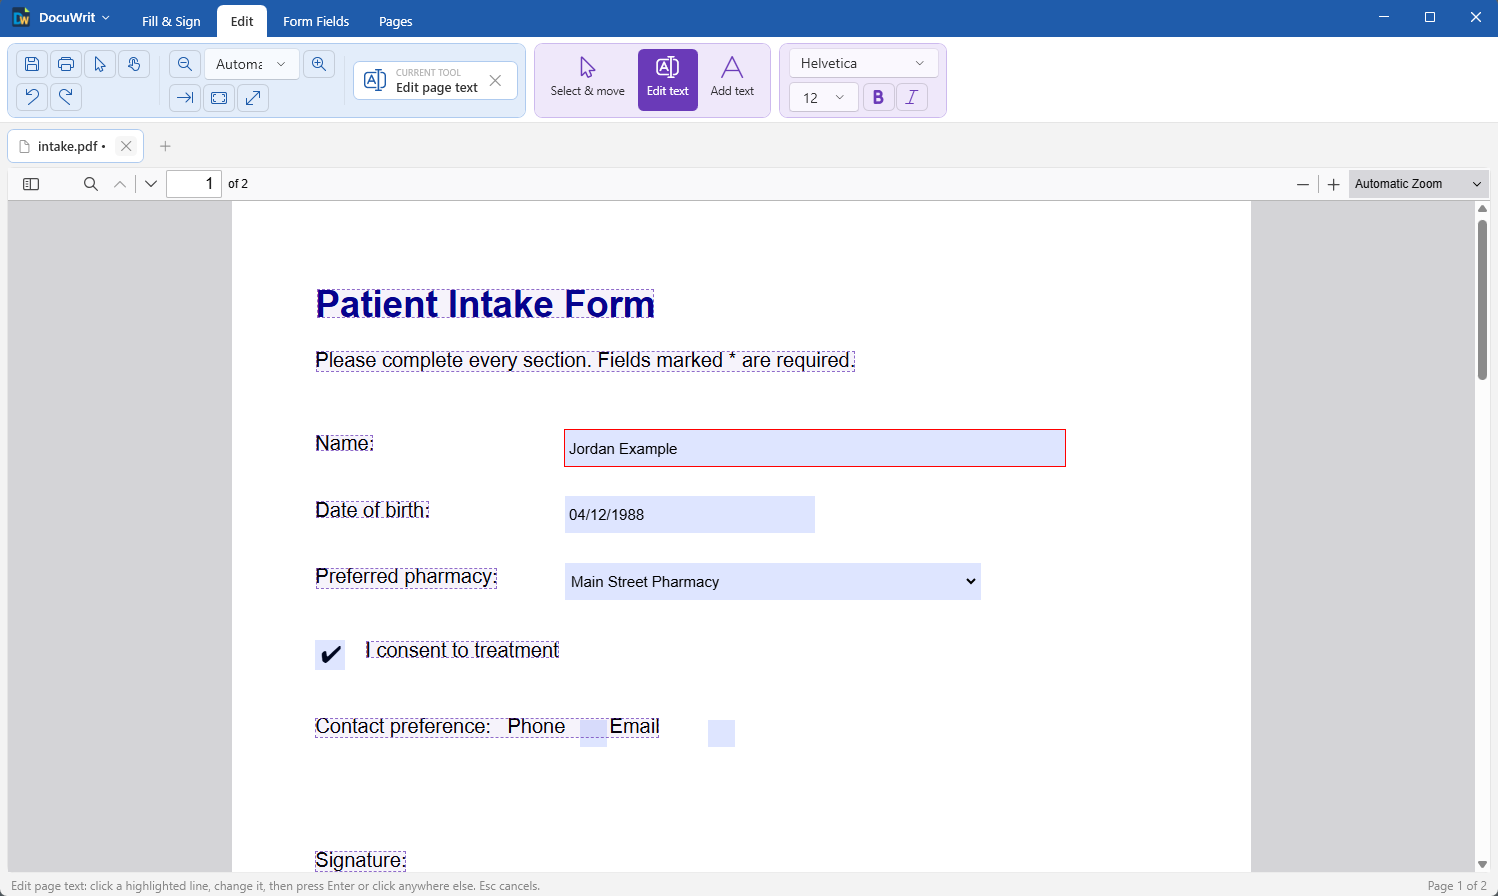Go to the previous page with up chevron
The width and height of the screenshot is (1498, 896).
120,184
